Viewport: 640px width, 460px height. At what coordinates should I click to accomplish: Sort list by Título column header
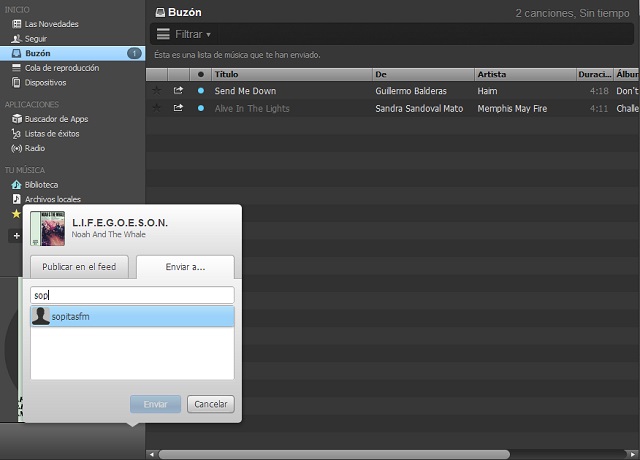[290, 74]
